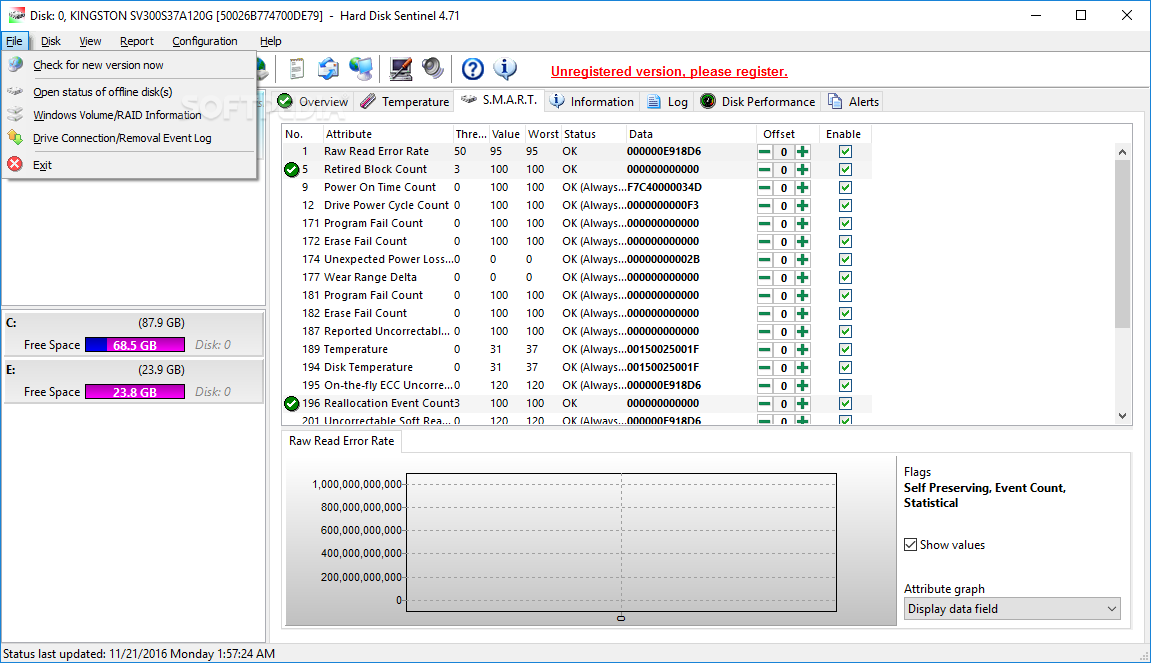This screenshot has width=1151, height=663.
Task: Increase offset for Wear Range Delta
Action: click(802, 278)
